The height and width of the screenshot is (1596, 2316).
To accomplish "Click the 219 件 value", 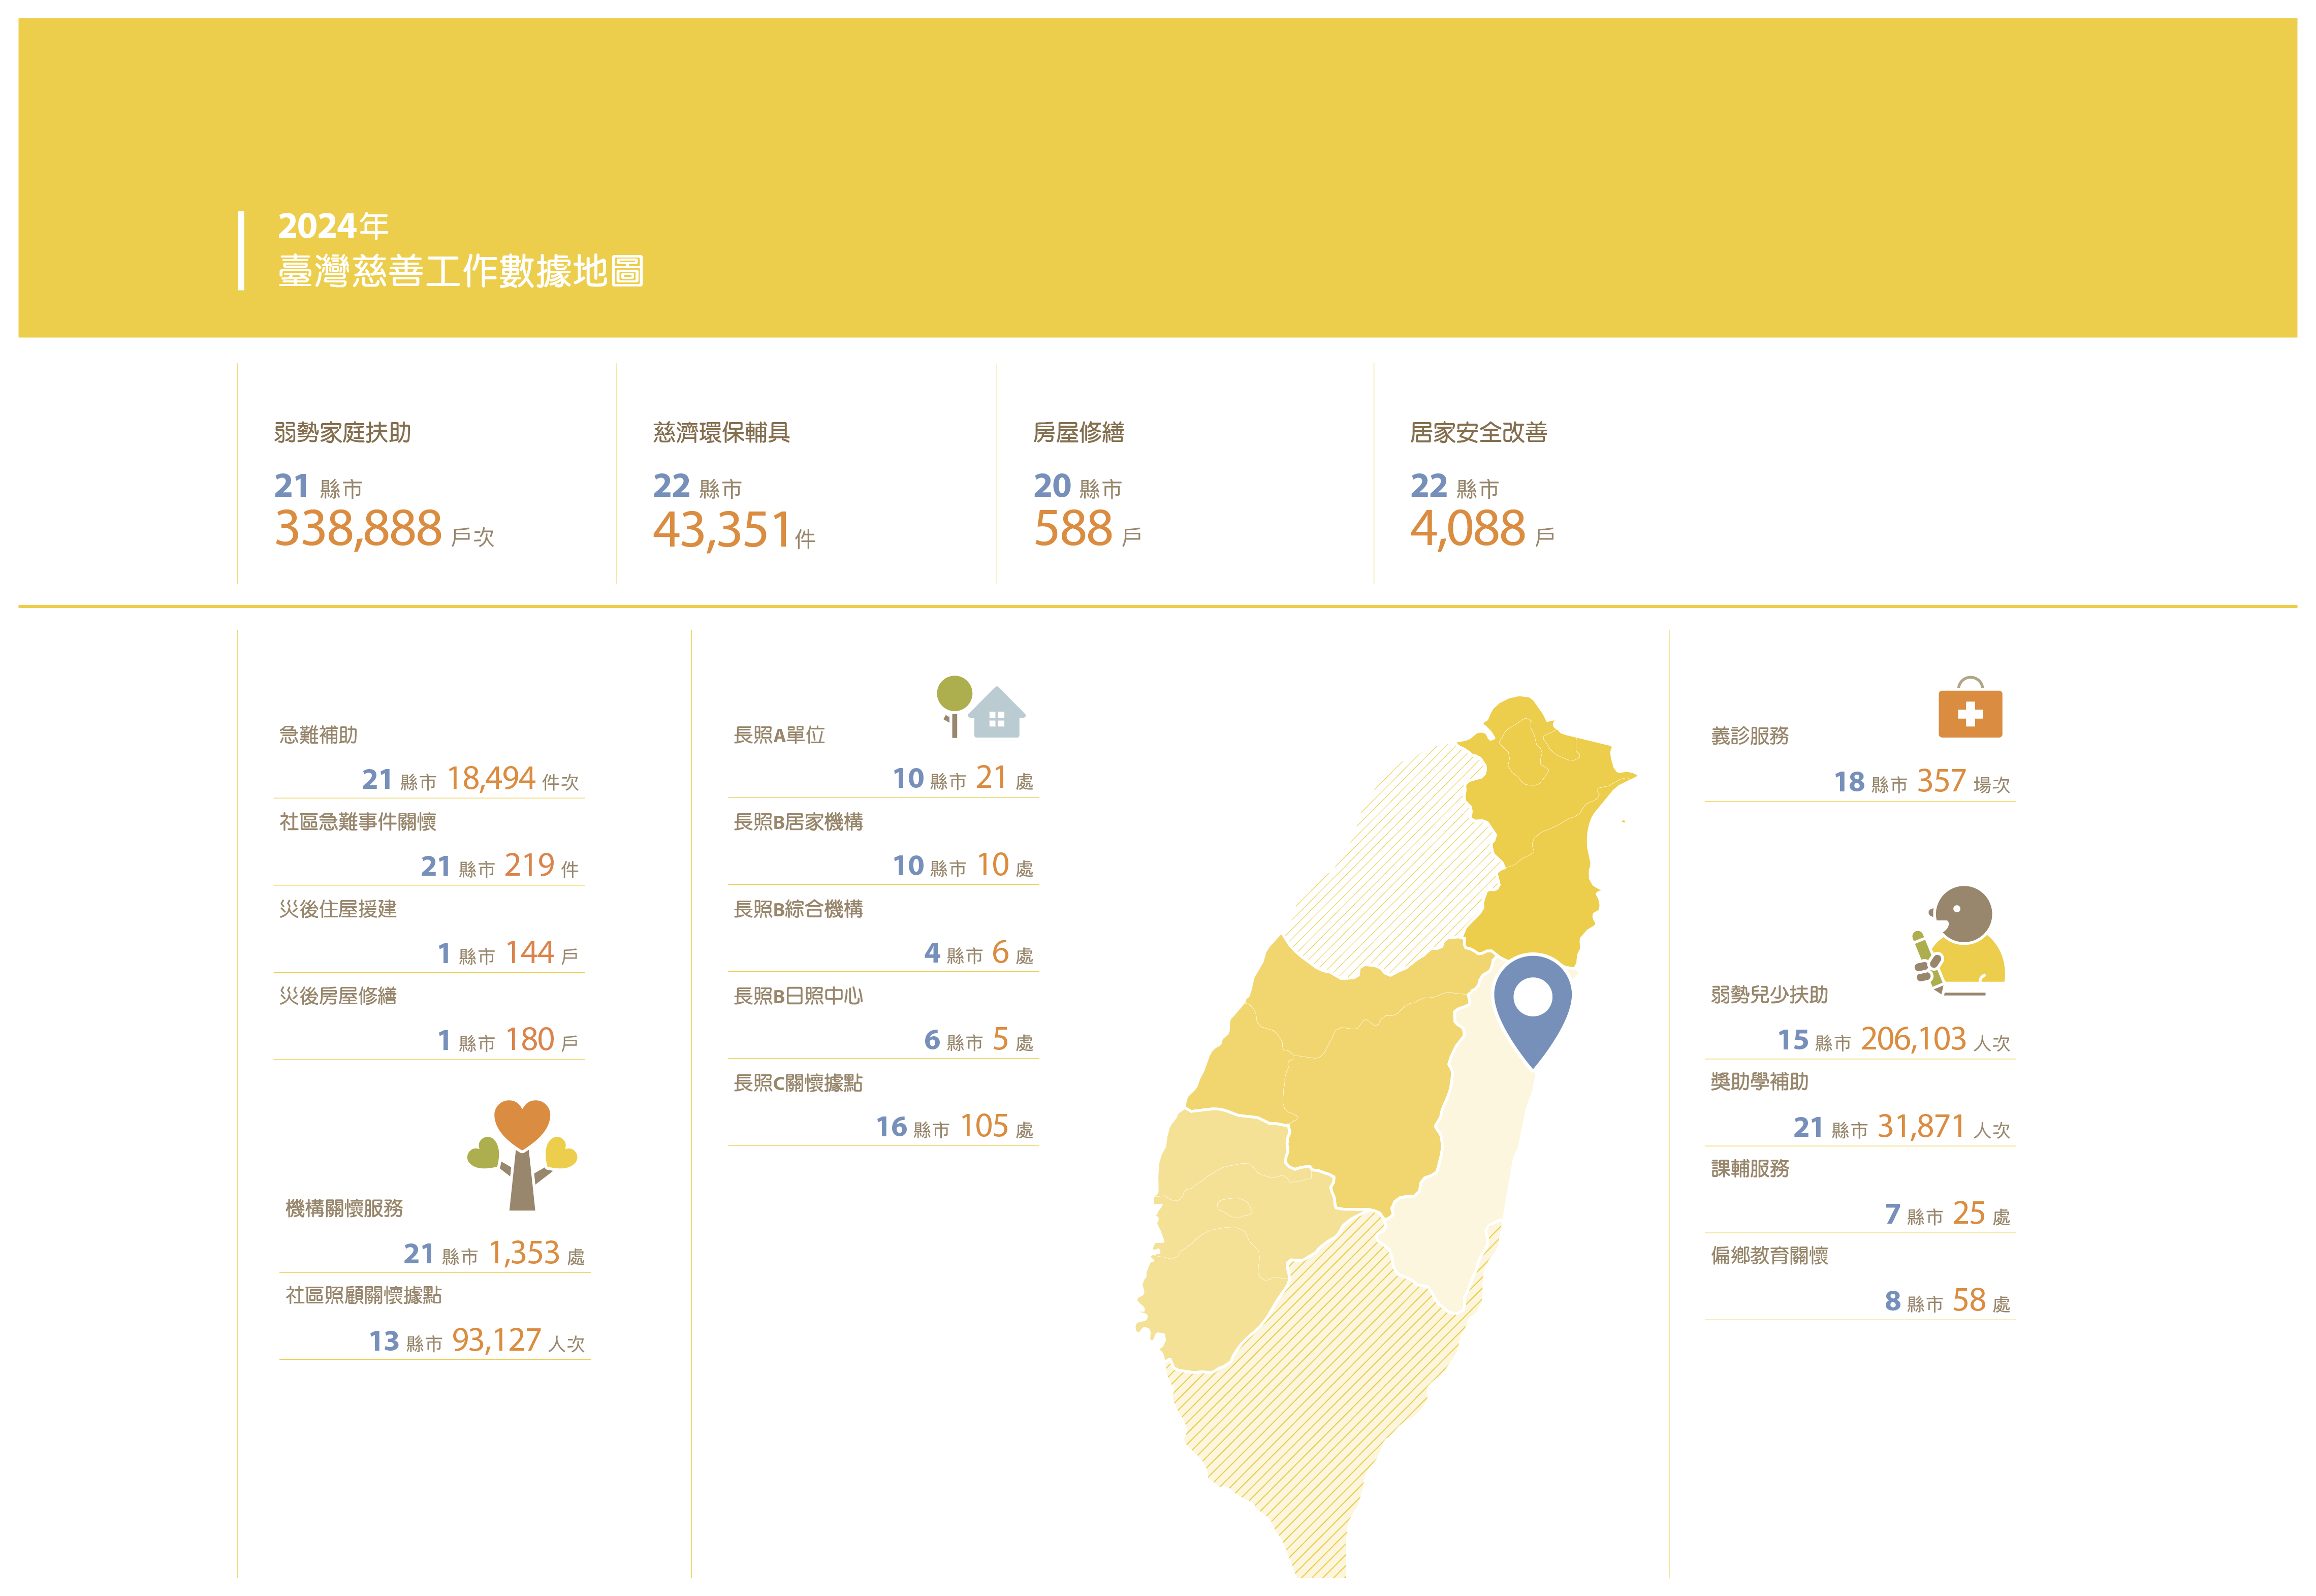I will point(542,865).
